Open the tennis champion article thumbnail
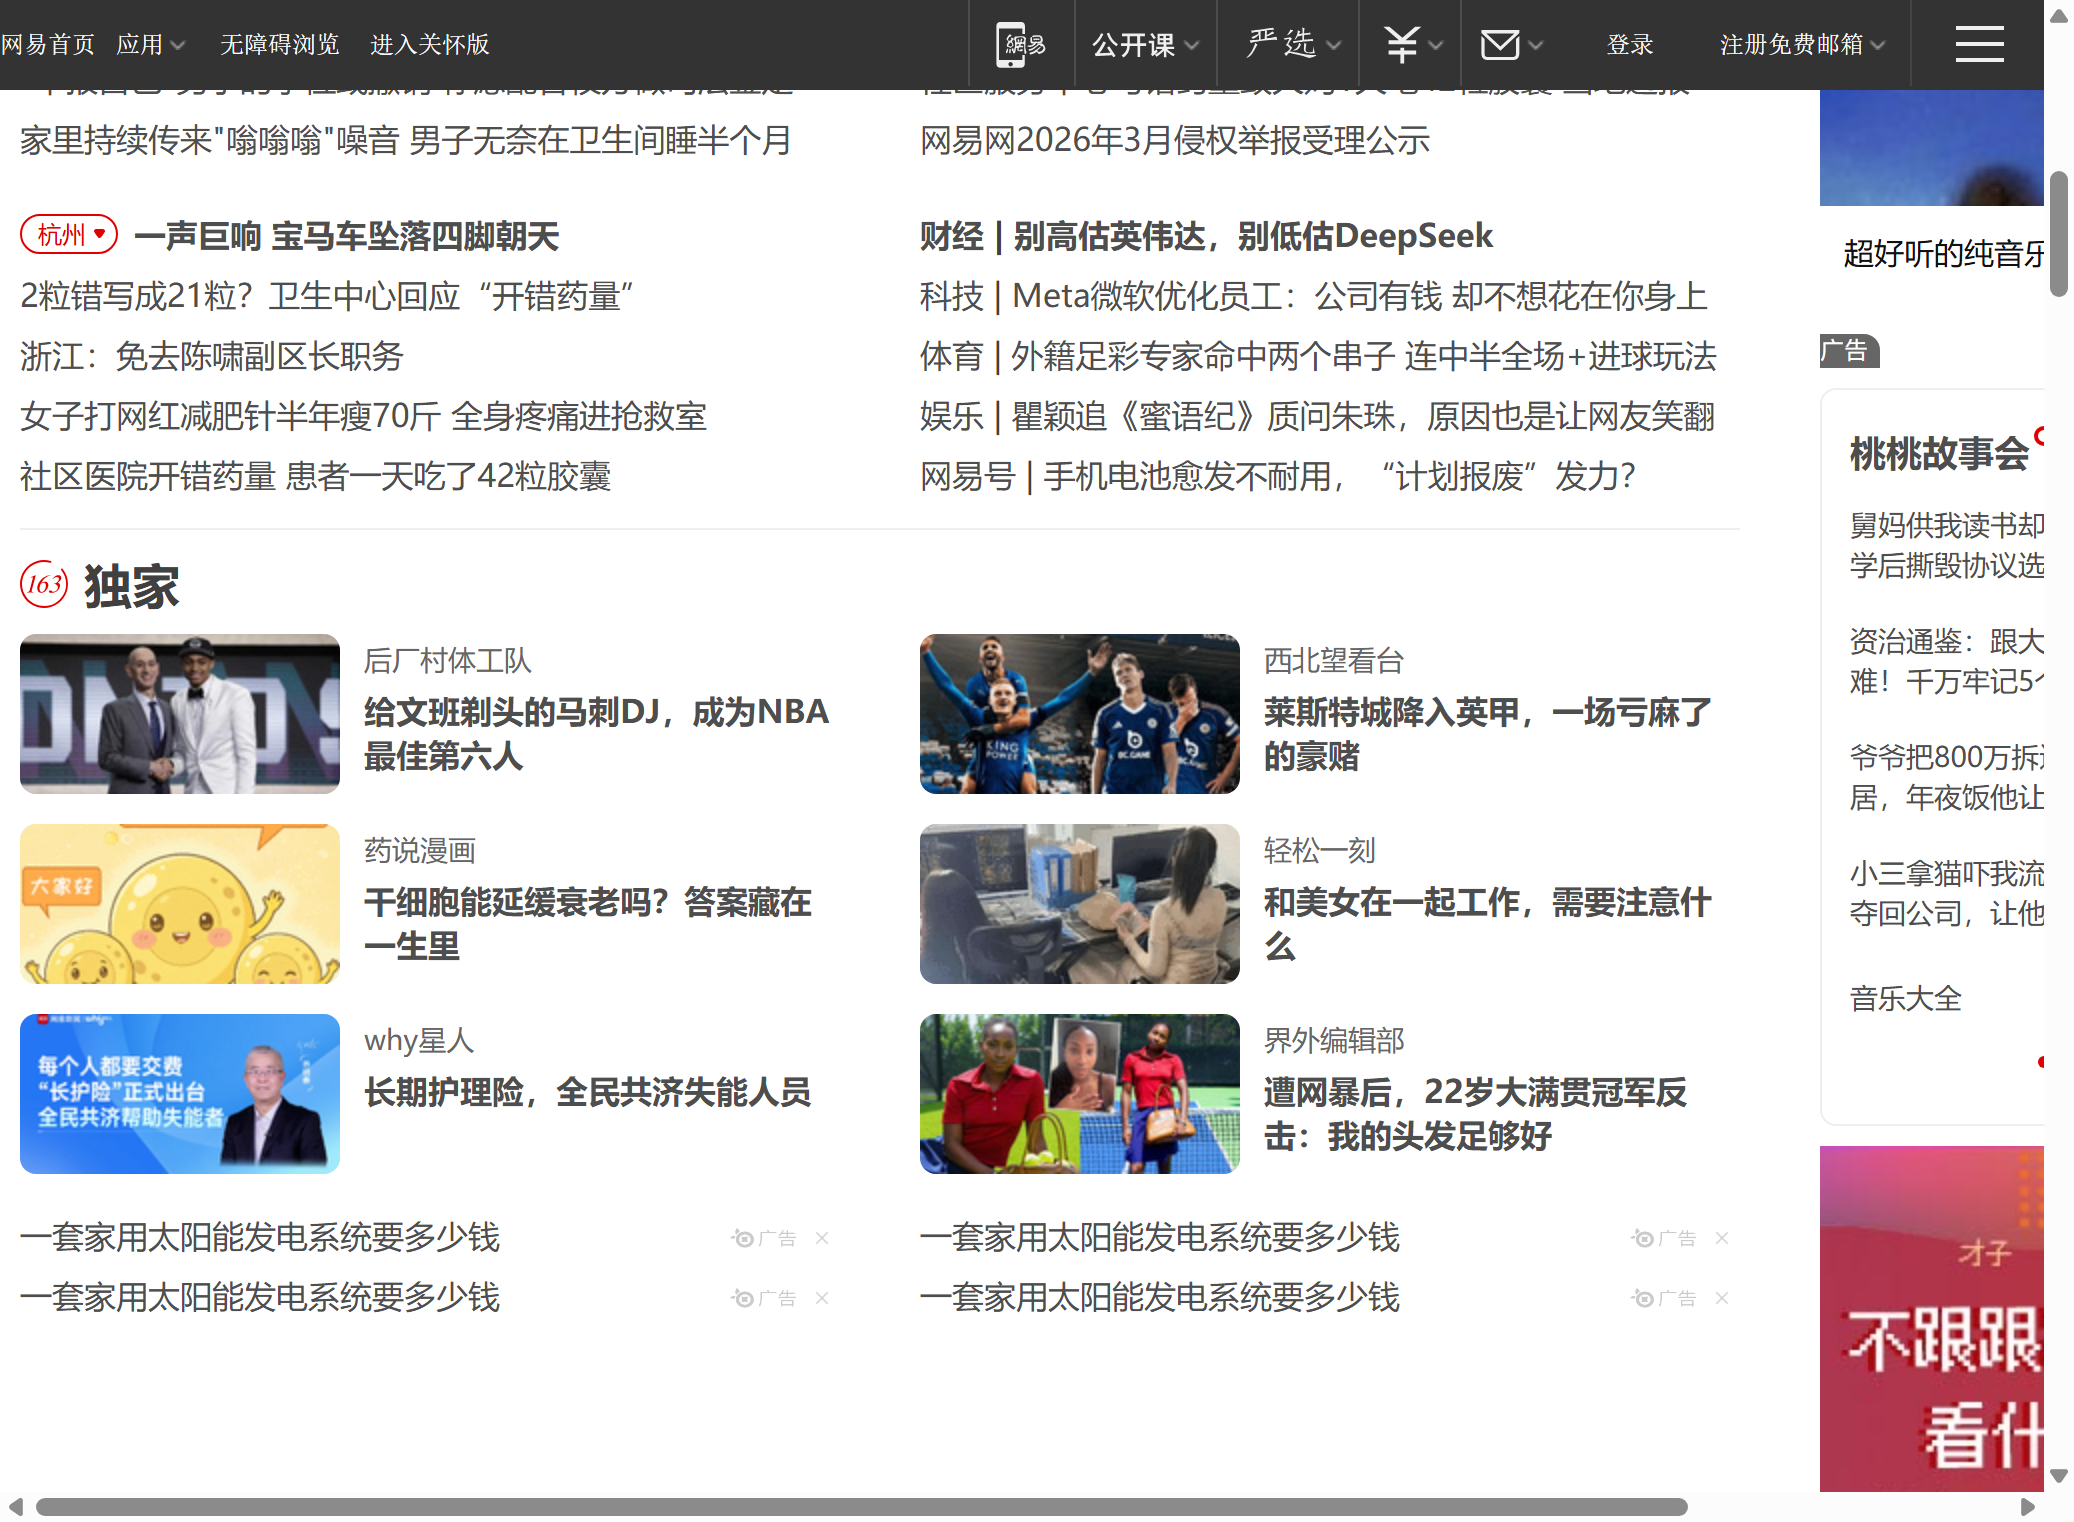Viewport: 2074px width, 1522px height. [1079, 1094]
